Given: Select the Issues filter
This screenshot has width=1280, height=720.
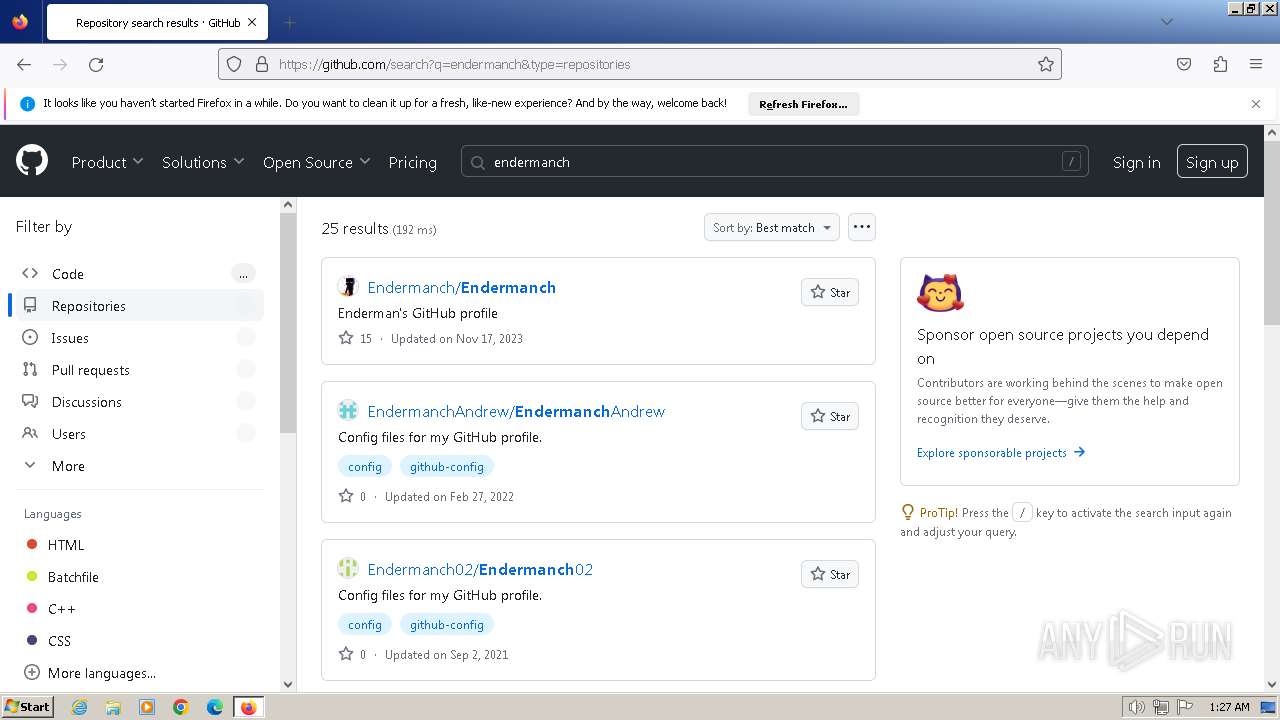Looking at the screenshot, I should [140, 338].
